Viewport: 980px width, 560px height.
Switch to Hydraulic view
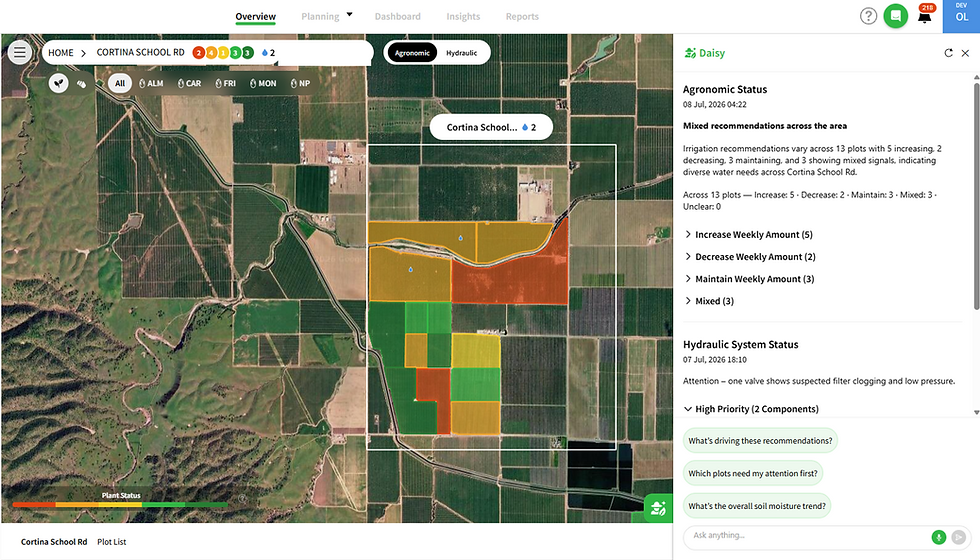click(x=461, y=53)
